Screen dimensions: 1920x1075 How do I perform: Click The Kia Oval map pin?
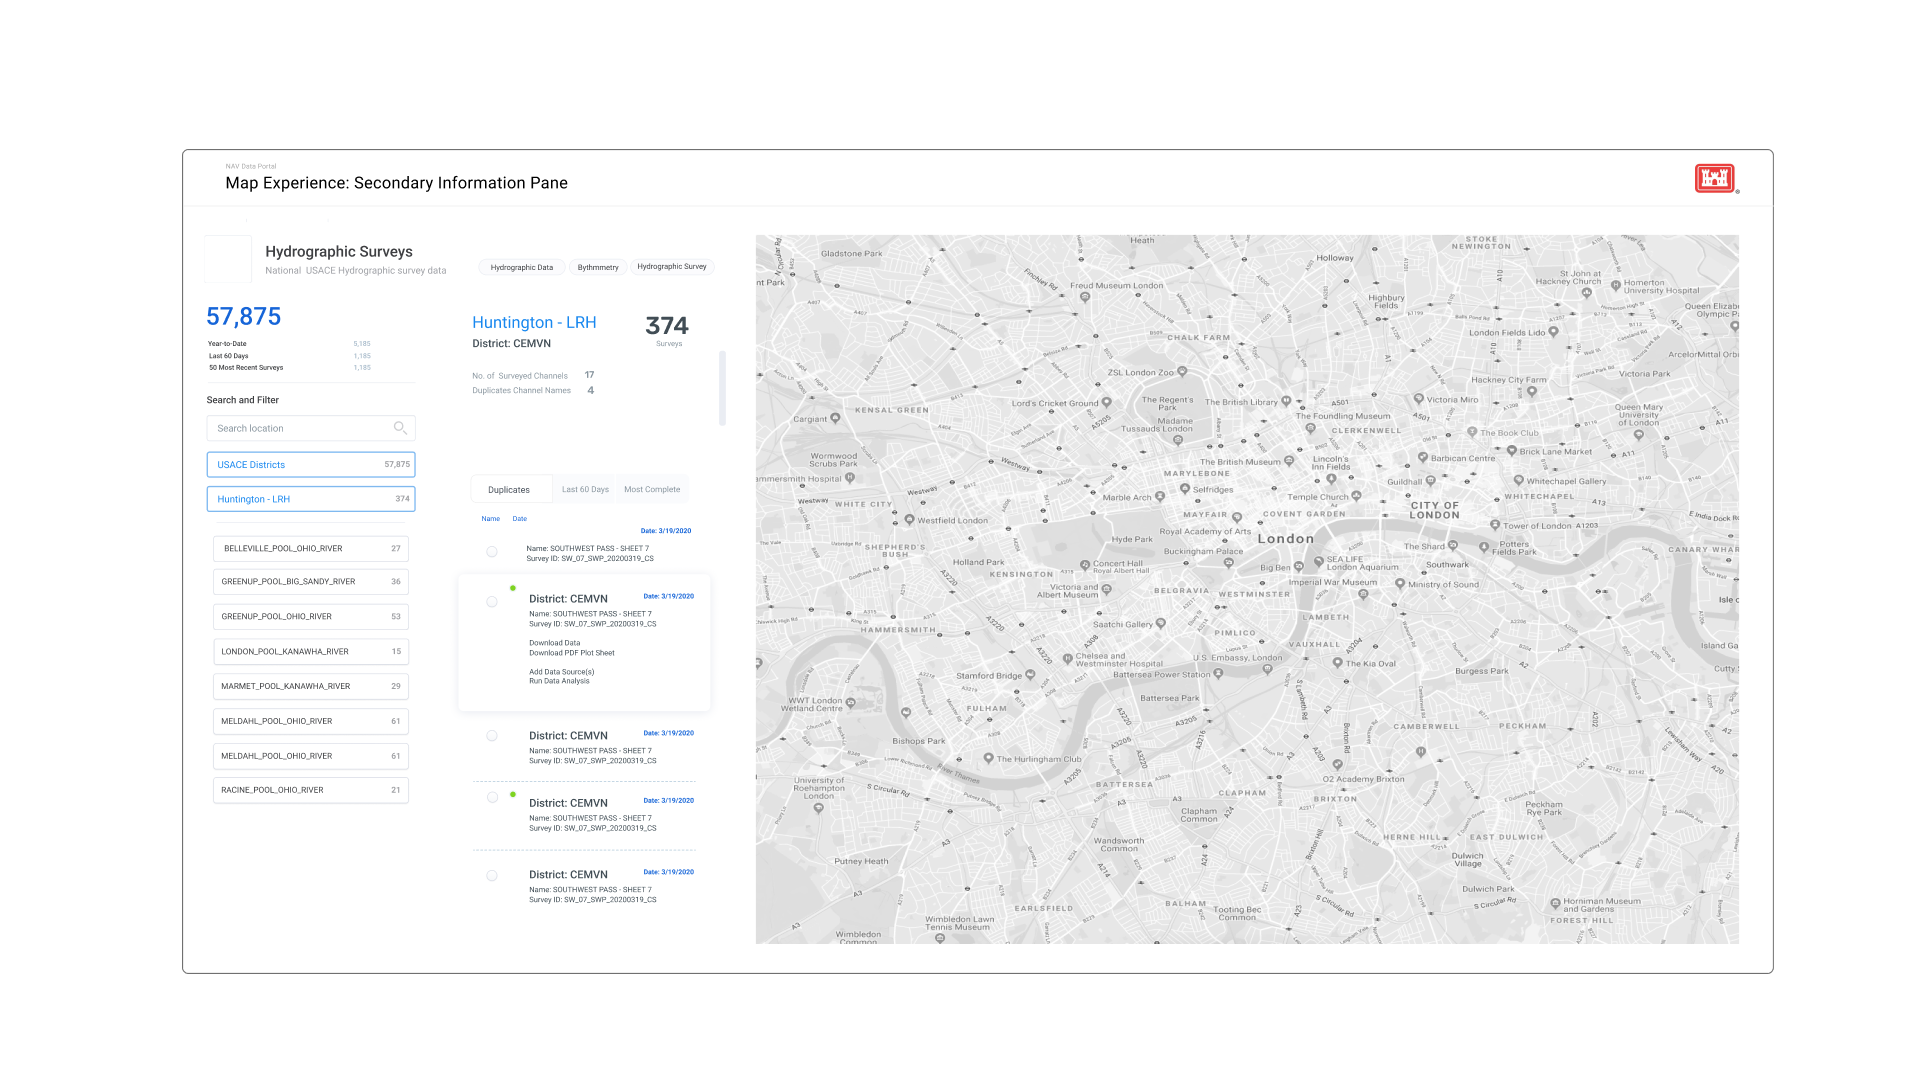(x=1337, y=663)
